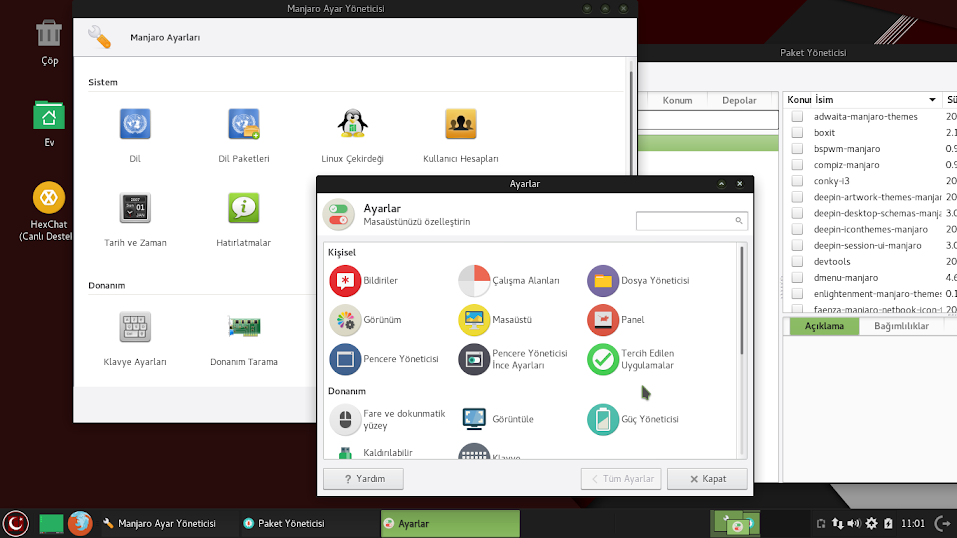This screenshot has height=538, width=957.
Task: Sort packages by İsim column arrow
Action: (x=932, y=100)
